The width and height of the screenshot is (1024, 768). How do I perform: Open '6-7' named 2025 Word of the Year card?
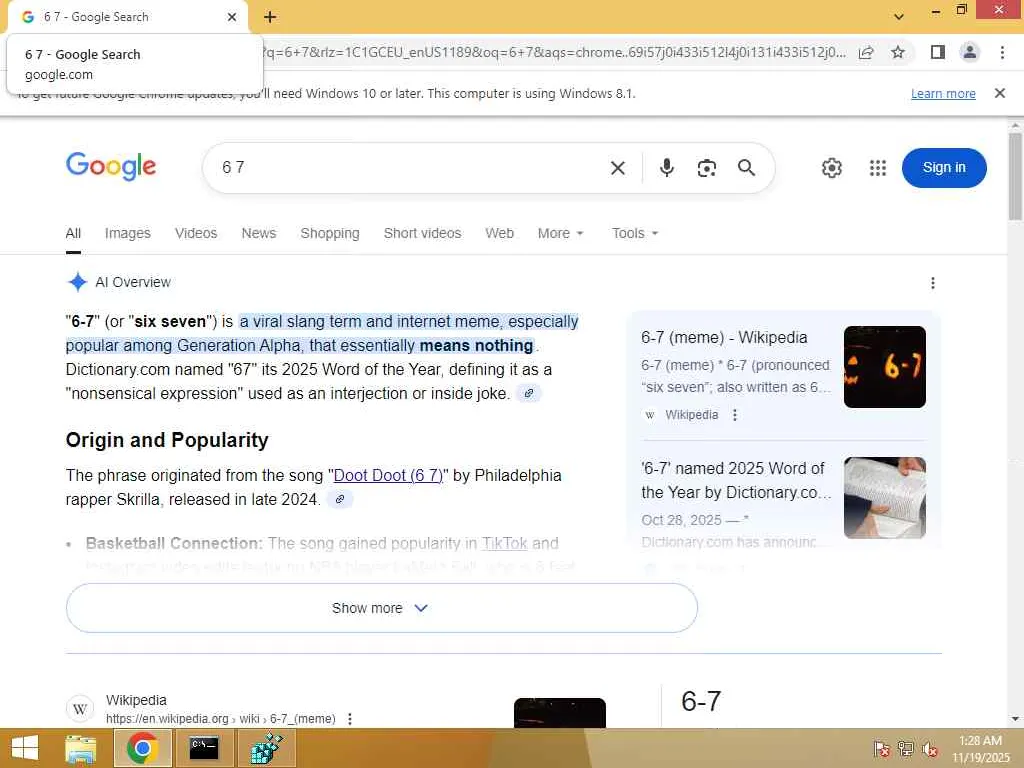pos(736,480)
